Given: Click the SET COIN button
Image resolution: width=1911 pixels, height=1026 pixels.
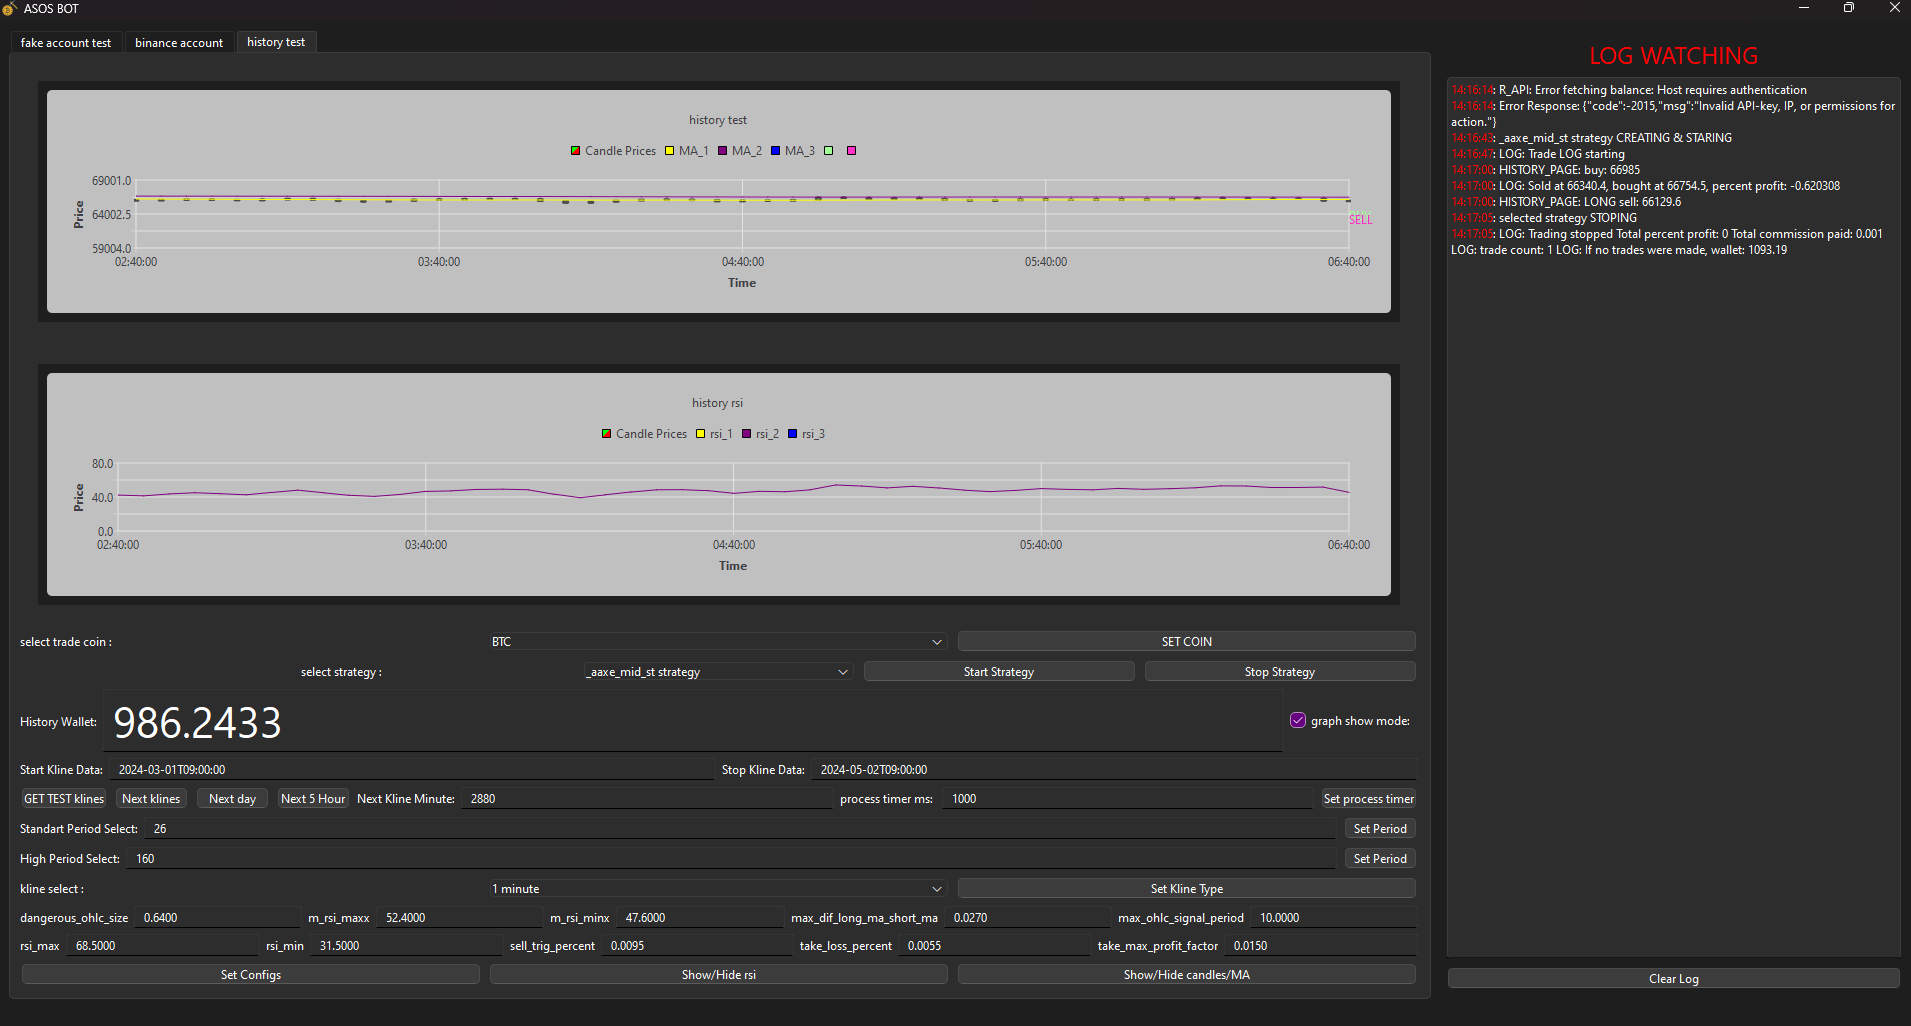Looking at the screenshot, I should click(x=1186, y=642).
